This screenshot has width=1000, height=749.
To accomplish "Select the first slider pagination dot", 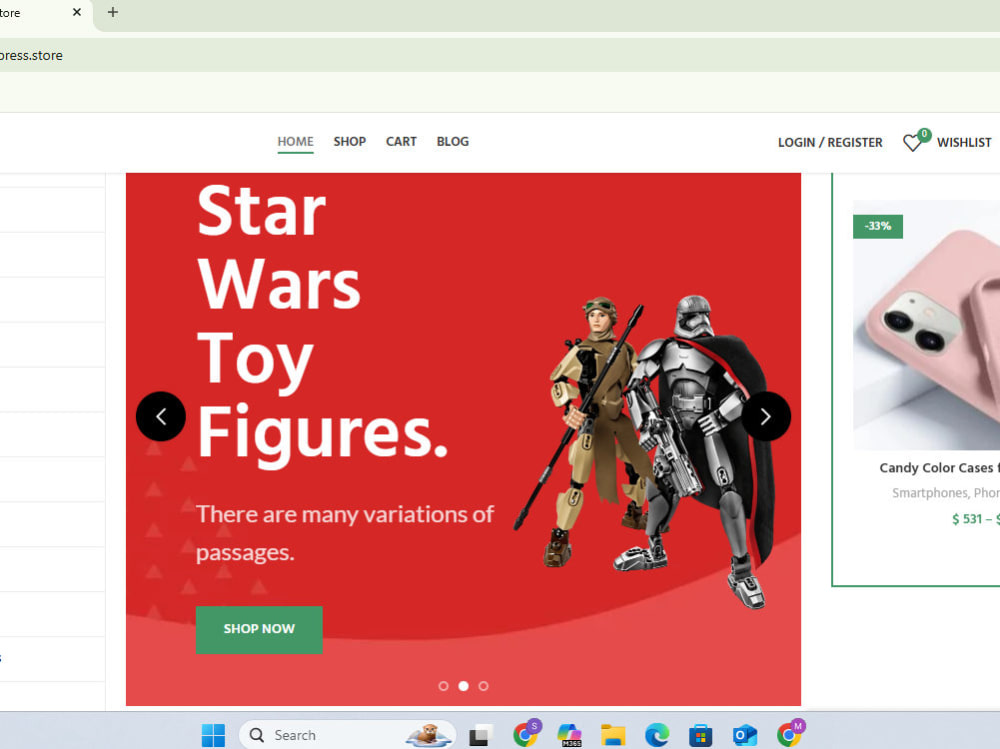I will (443, 686).
